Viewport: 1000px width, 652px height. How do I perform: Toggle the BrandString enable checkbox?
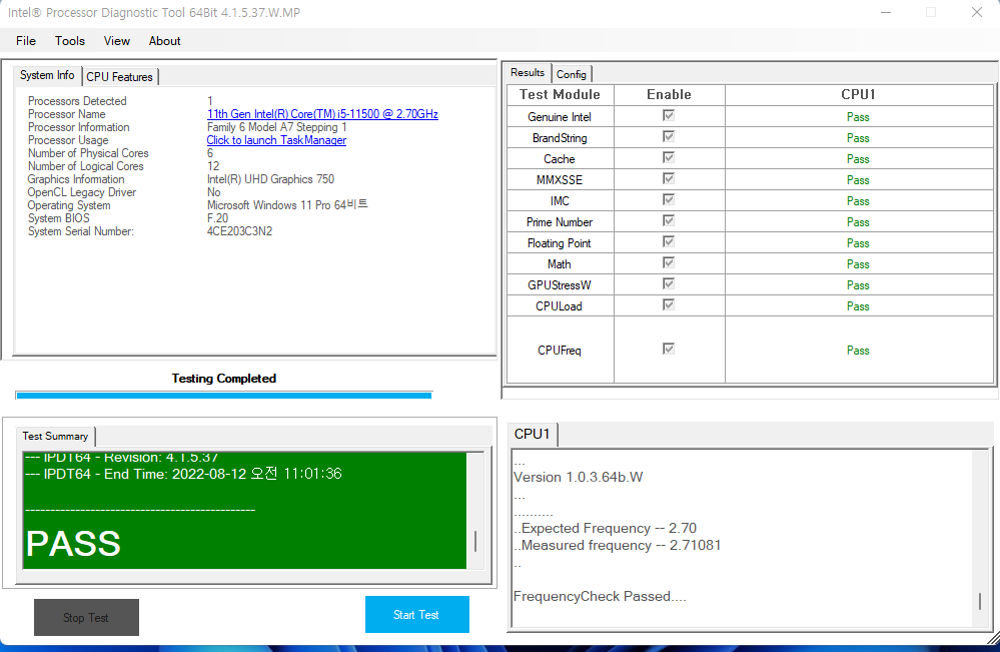(668, 137)
